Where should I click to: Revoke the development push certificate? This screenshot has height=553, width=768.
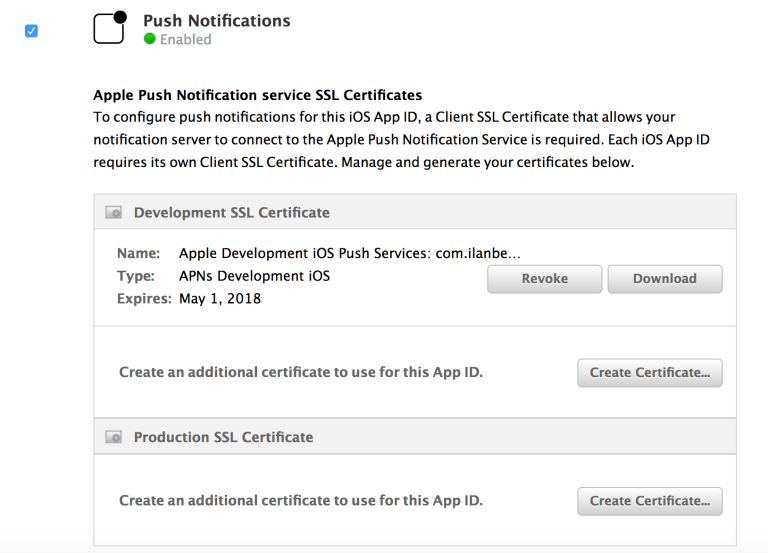tap(544, 279)
